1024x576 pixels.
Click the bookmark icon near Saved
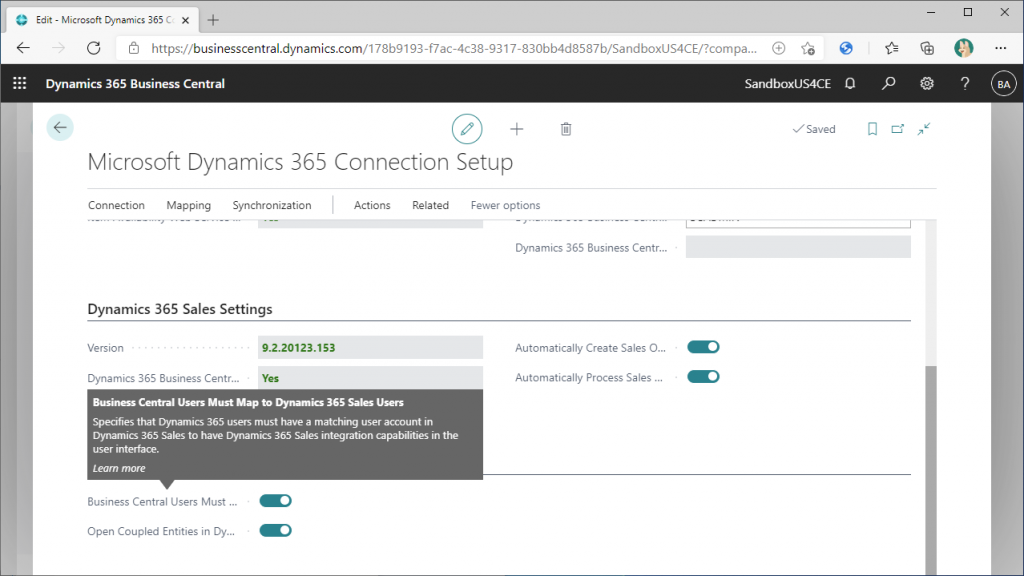pos(872,129)
